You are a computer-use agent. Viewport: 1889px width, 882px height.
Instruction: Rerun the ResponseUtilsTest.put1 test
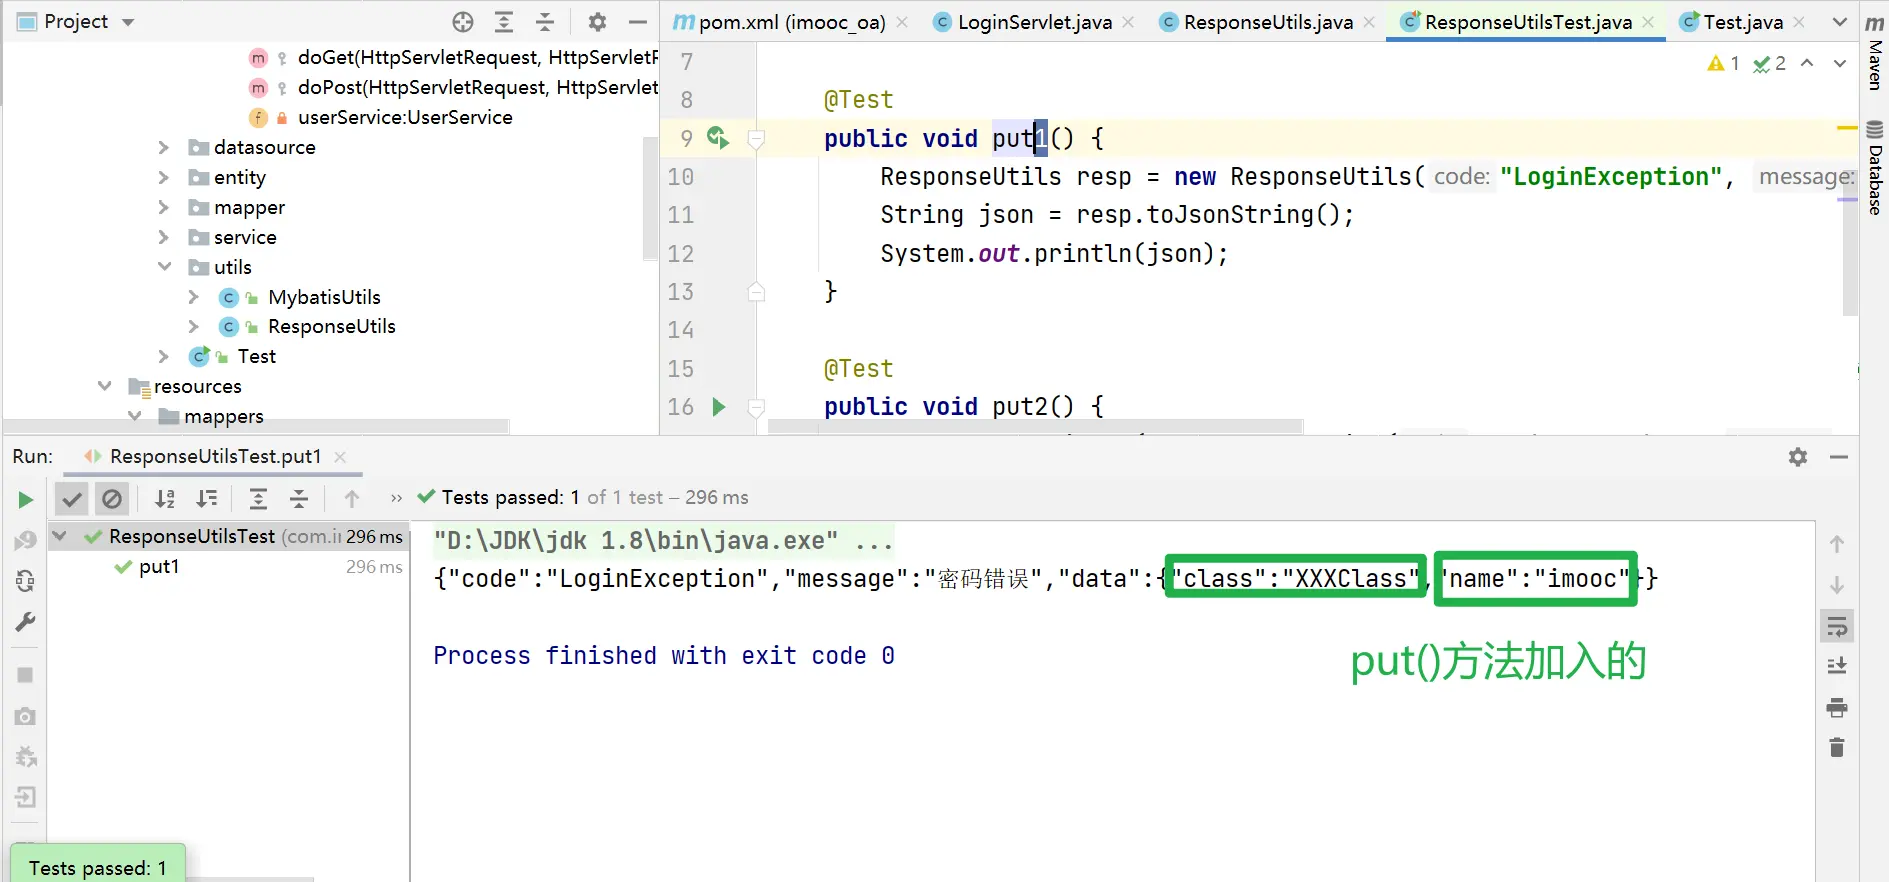[25, 500]
